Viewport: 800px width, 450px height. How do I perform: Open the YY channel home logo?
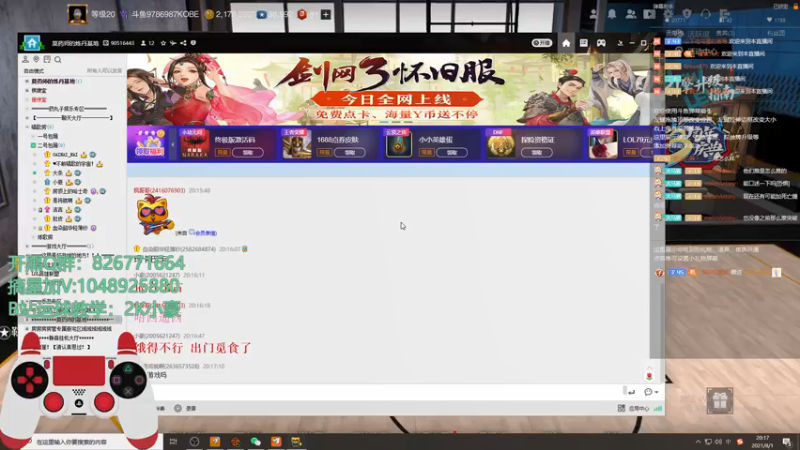point(32,43)
